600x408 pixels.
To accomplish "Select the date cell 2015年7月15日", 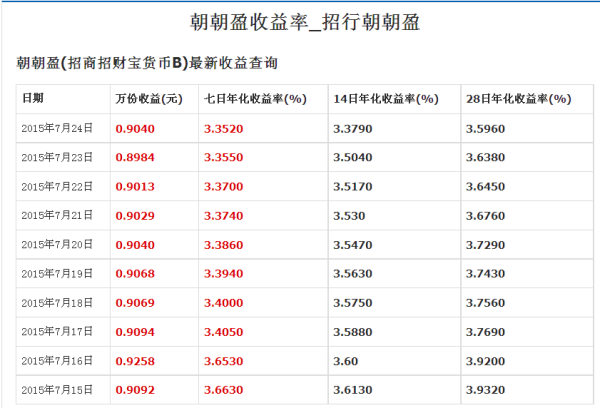I will (x=57, y=390).
